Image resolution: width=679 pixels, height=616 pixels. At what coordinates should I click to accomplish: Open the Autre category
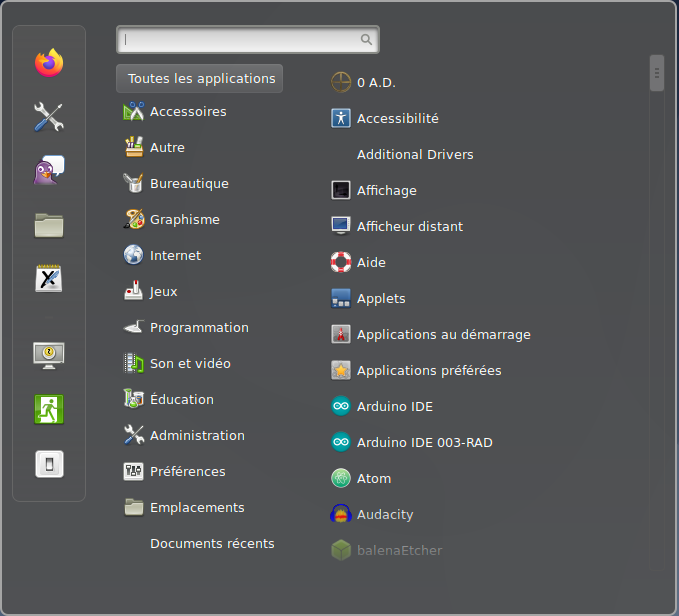167,148
